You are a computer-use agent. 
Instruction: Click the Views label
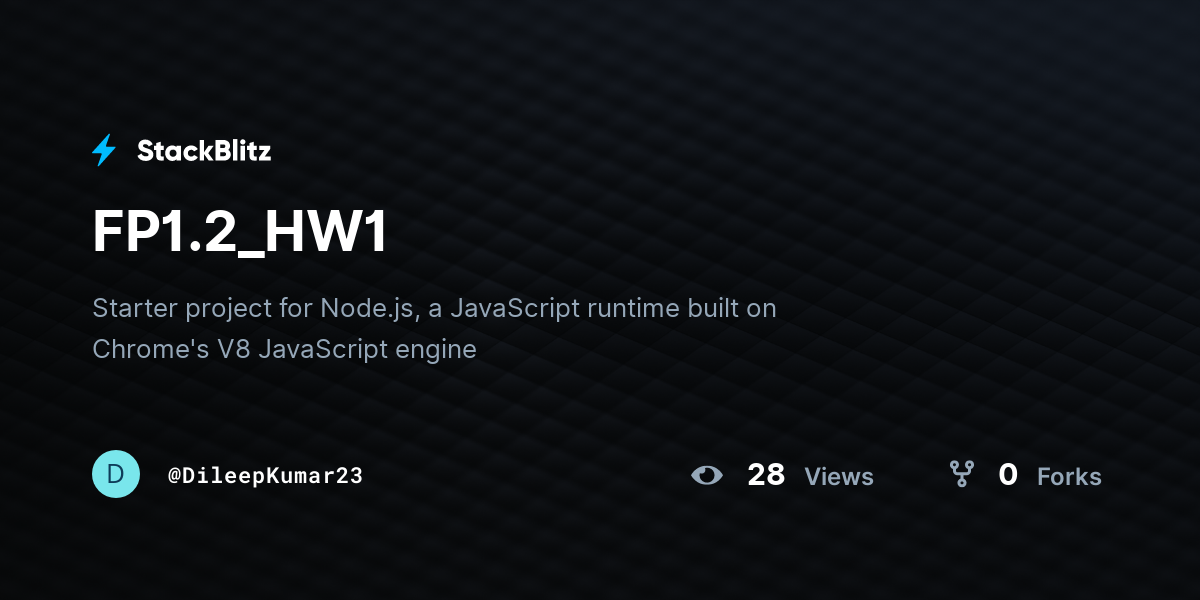point(839,477)
